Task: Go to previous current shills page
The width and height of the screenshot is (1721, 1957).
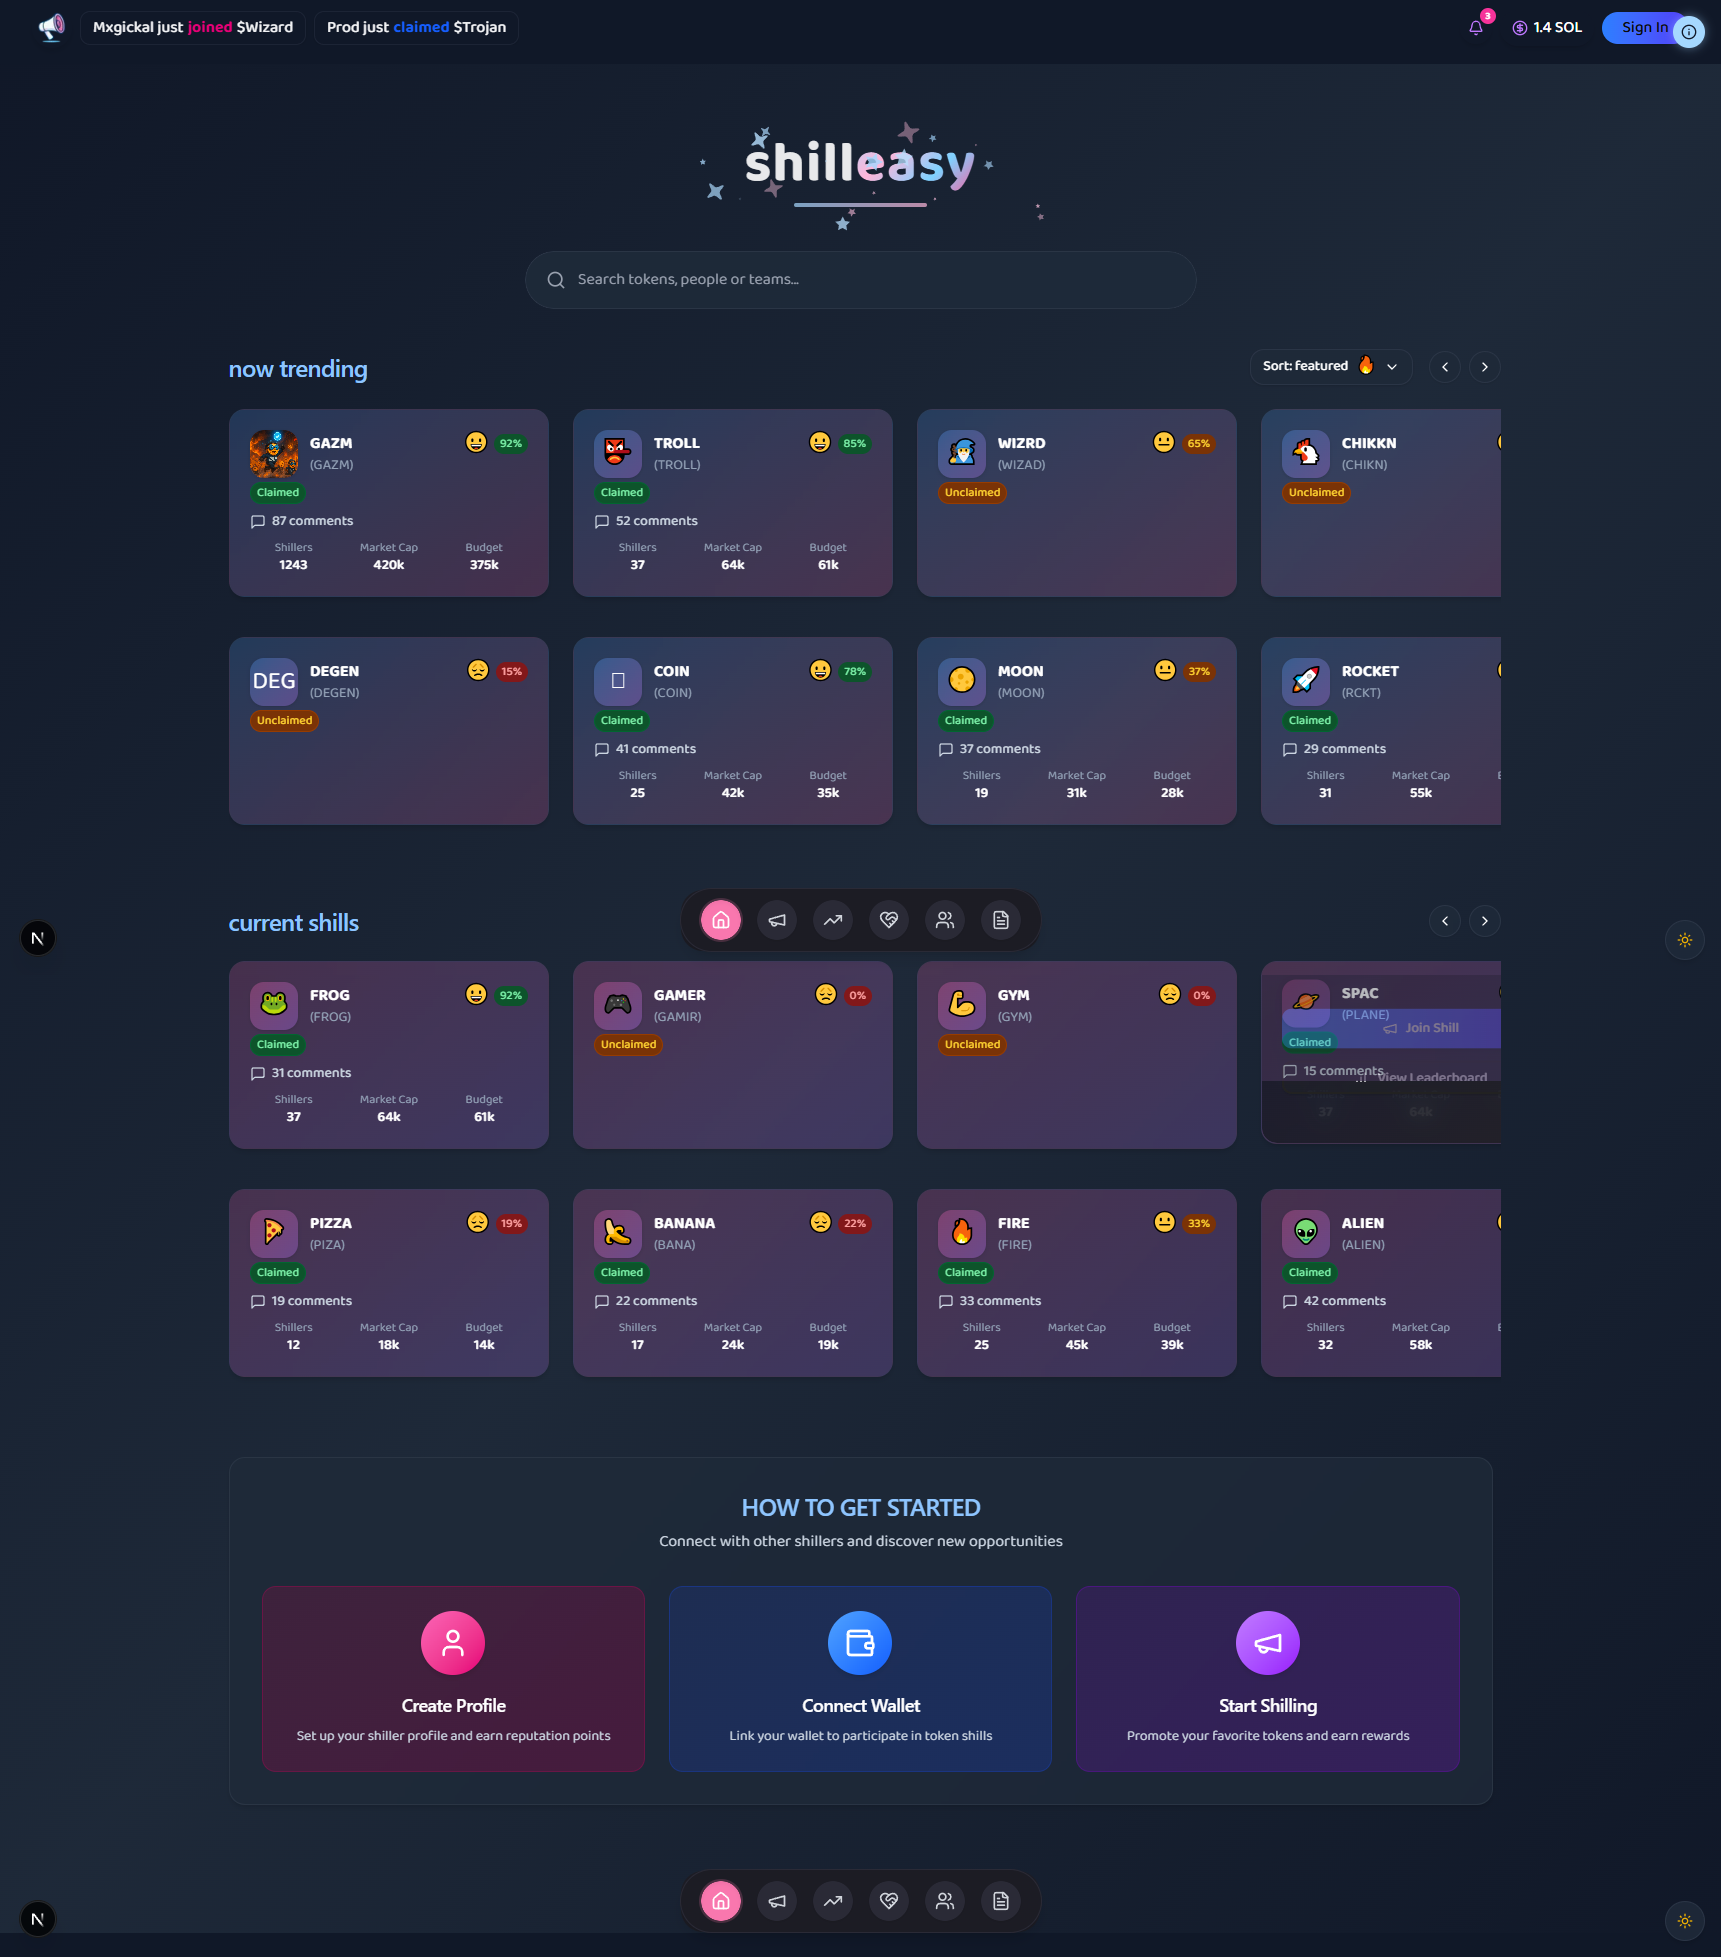Action: click(x=1445, y=921)
